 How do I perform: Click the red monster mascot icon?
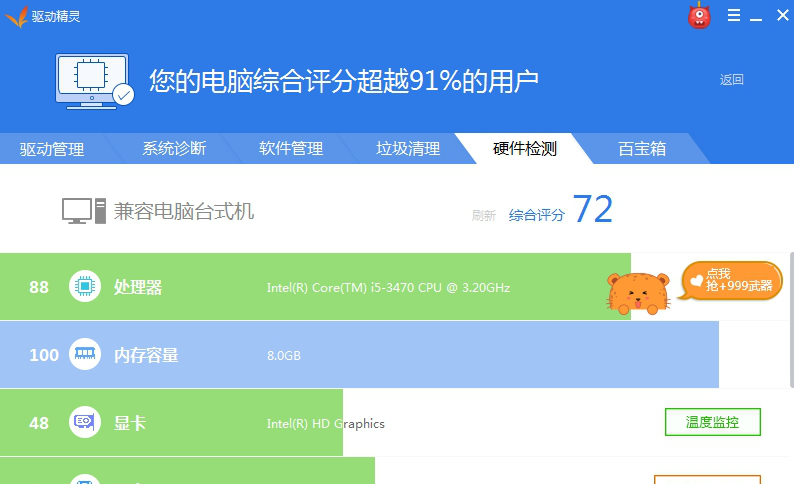(x=699, y=15)
